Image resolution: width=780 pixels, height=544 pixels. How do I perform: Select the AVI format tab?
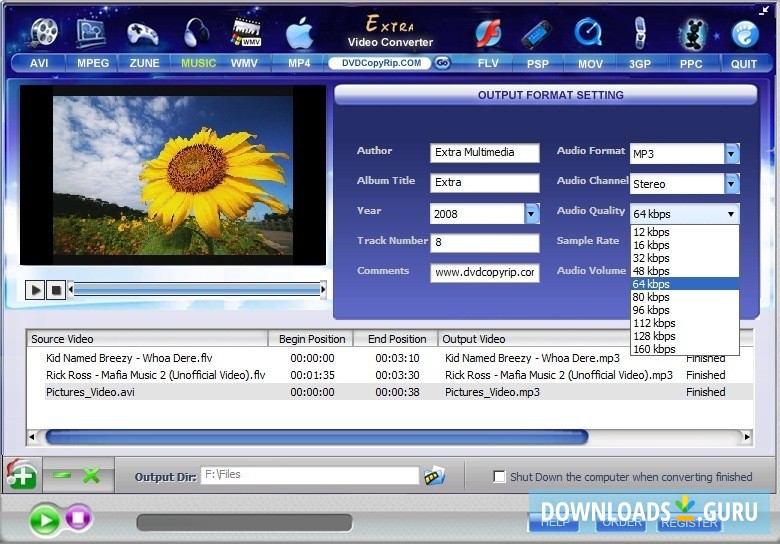click(x=39, y=63)
